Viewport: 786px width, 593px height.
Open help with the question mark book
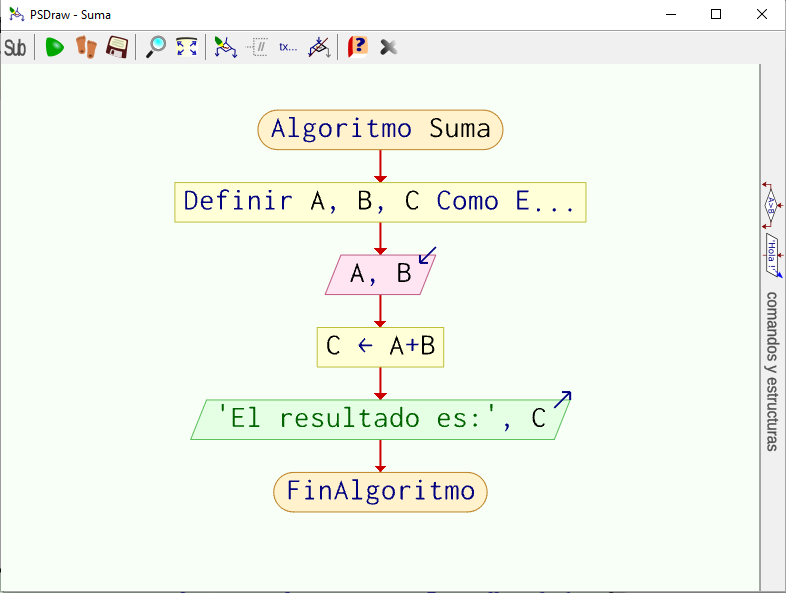click(x=358, y=48)
